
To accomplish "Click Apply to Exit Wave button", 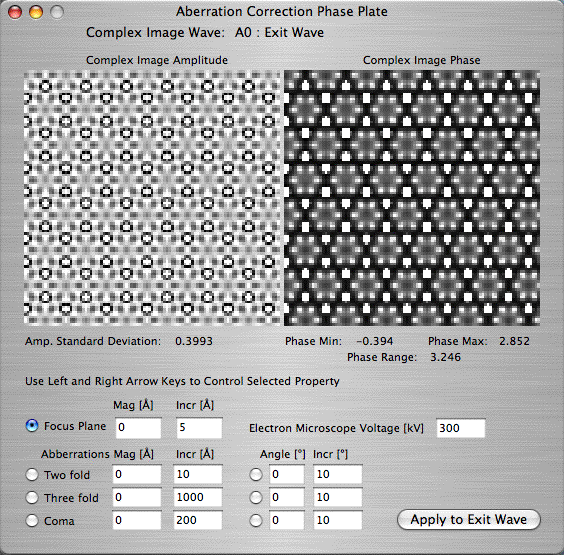I will pyautogui.click(x=469, y=519).
